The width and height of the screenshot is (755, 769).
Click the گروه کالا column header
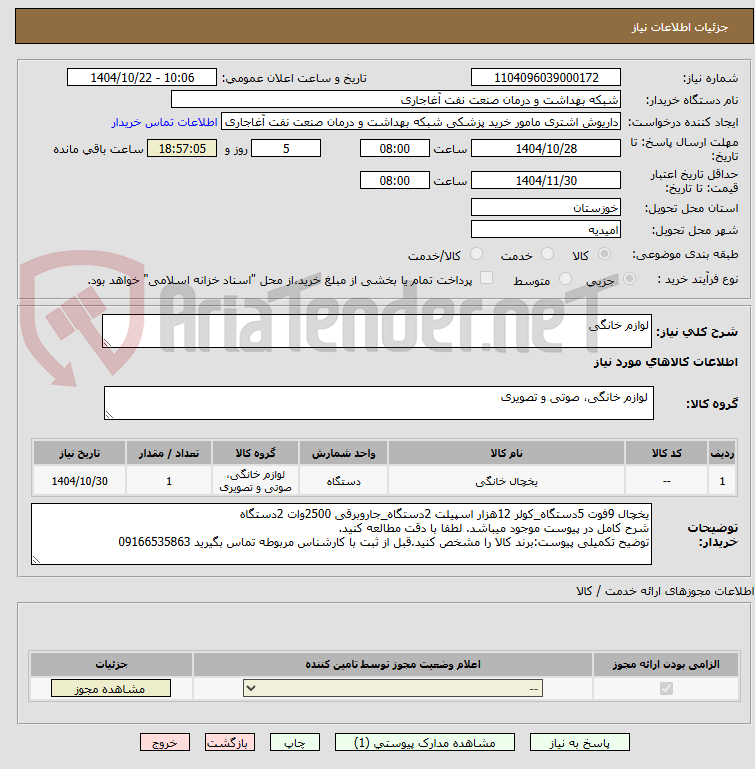pos(256,453)
